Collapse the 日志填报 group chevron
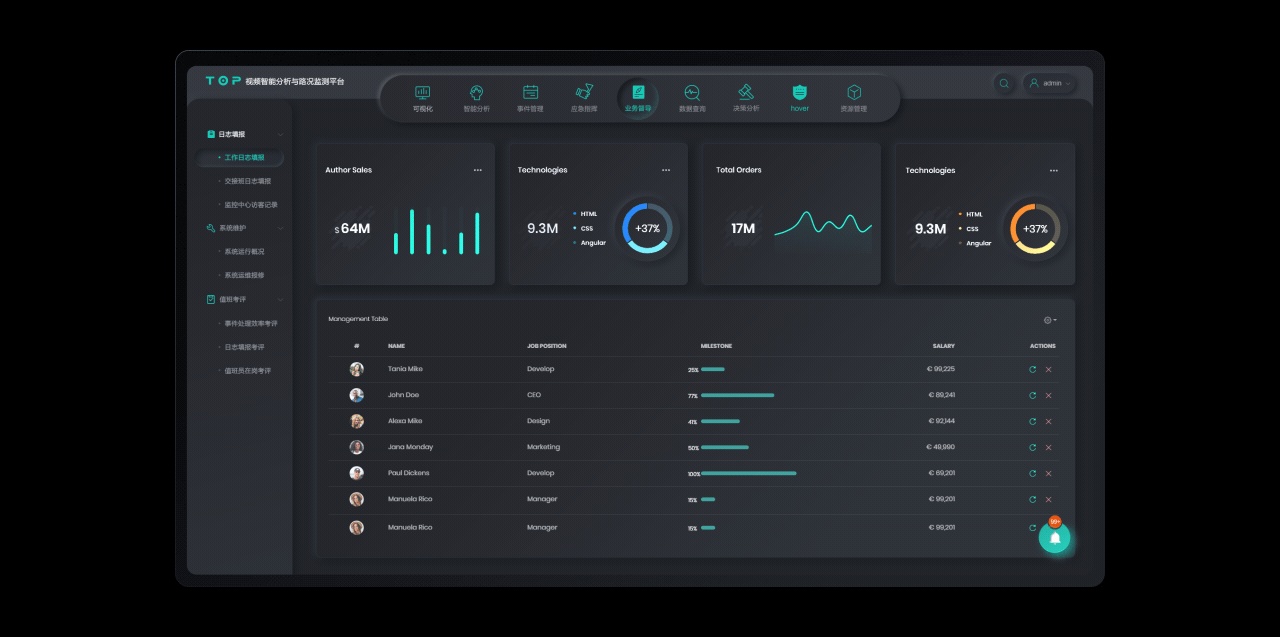This screenshot has height=637, width=1280. [x=280, y=134]
